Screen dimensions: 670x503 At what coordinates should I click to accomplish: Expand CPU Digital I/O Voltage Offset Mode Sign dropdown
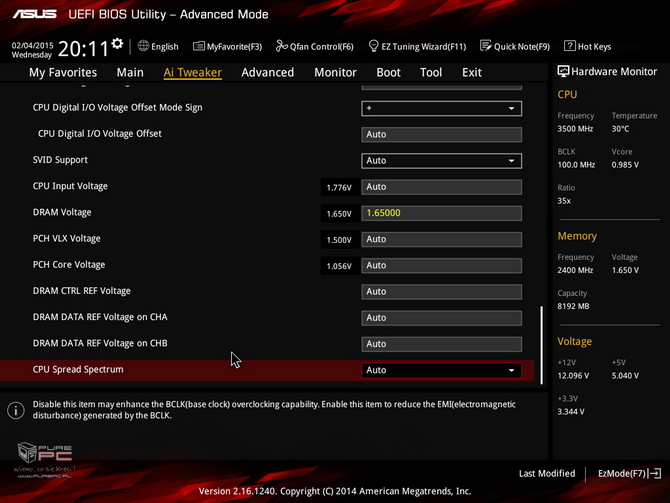click(x=441, y=108)
